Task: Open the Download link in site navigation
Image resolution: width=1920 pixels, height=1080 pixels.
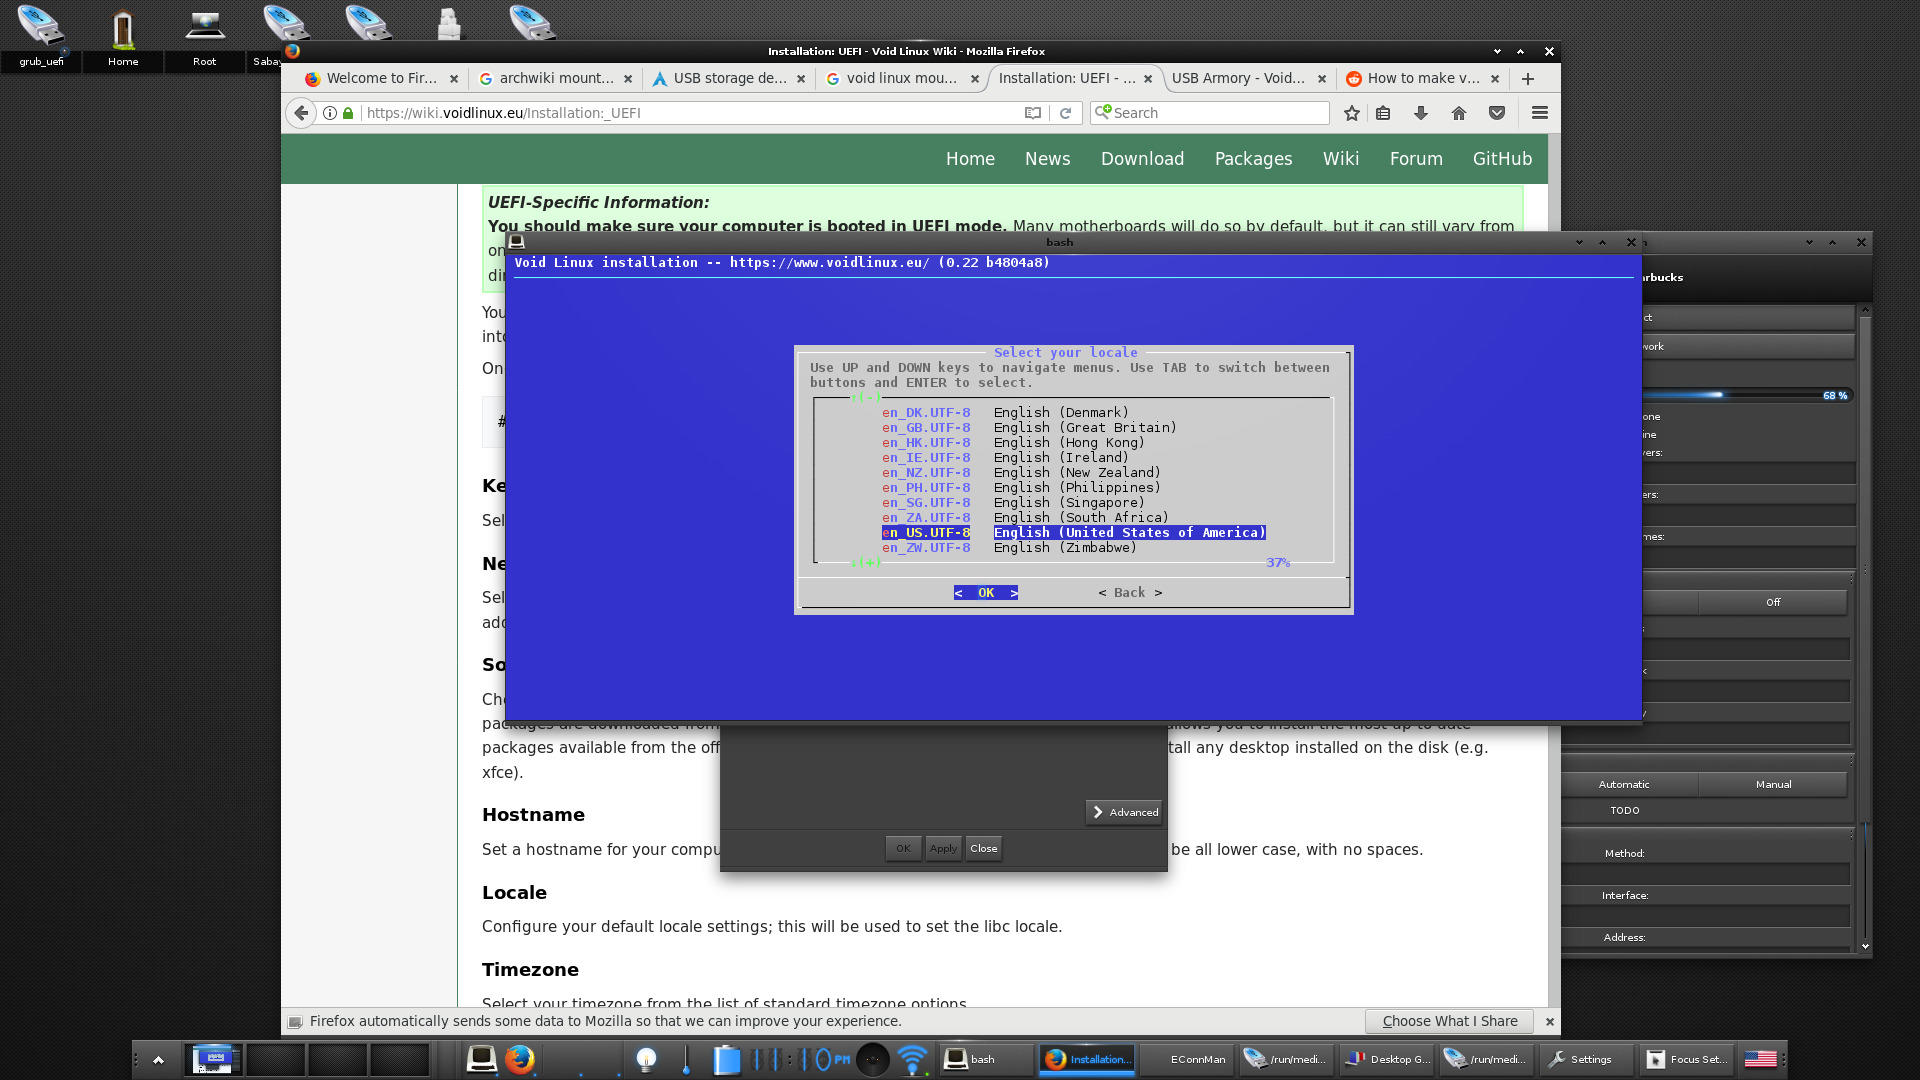Action: pyautogui.click(x=1142, y=159)
